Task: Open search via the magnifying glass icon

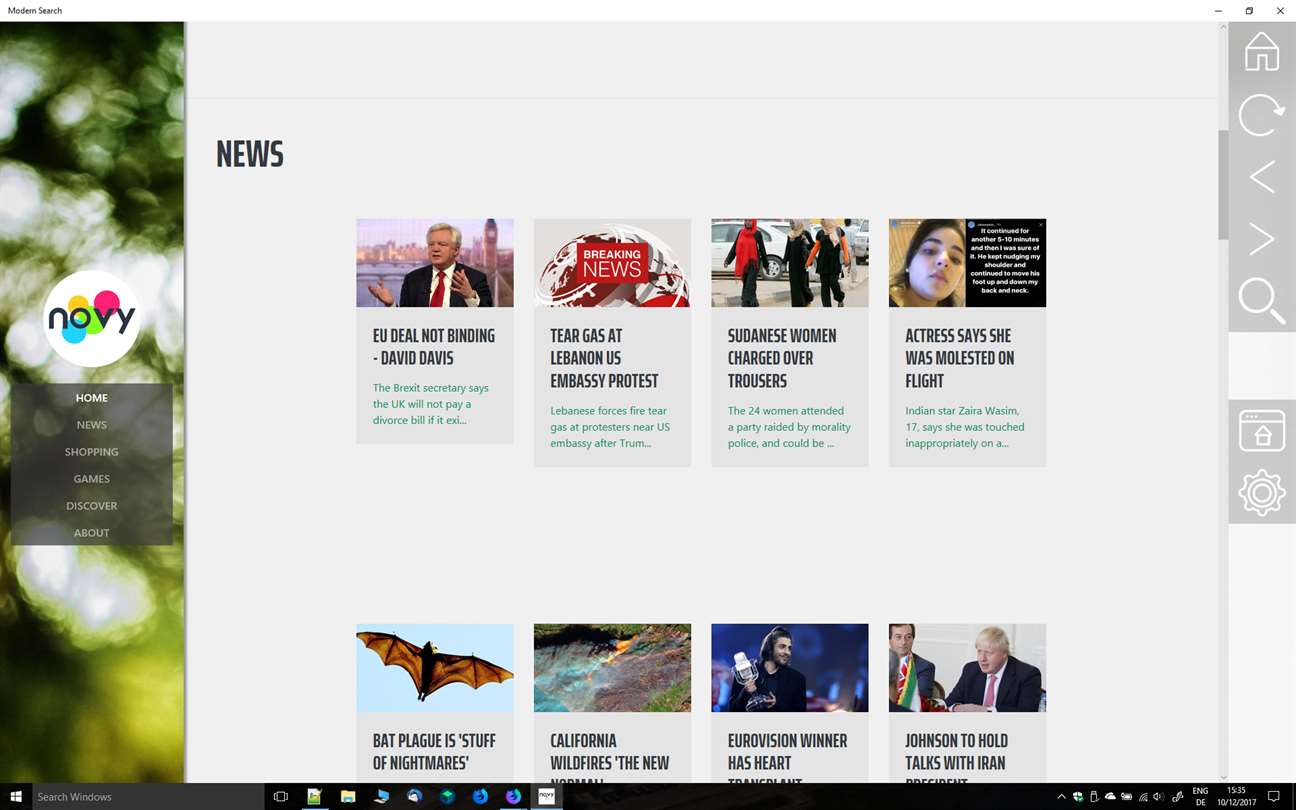Action: tap(1262, 301)
